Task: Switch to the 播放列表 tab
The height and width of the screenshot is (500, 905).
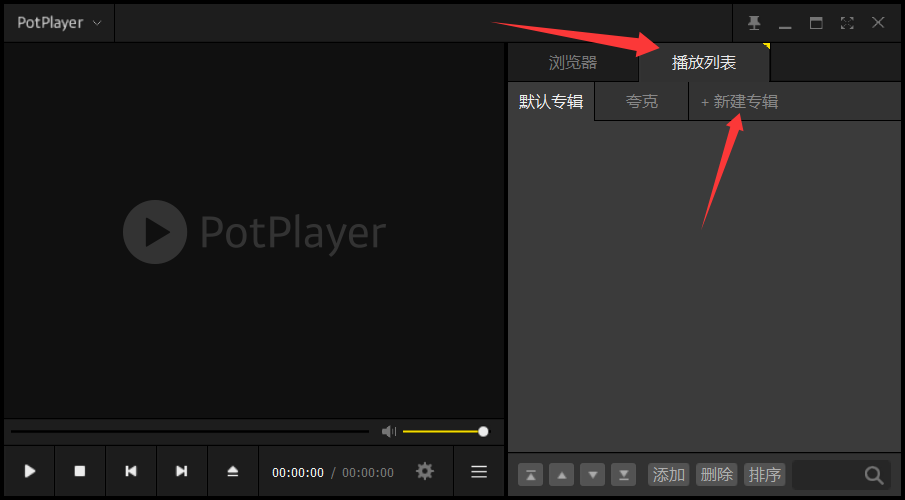Action: click(704, 62)
